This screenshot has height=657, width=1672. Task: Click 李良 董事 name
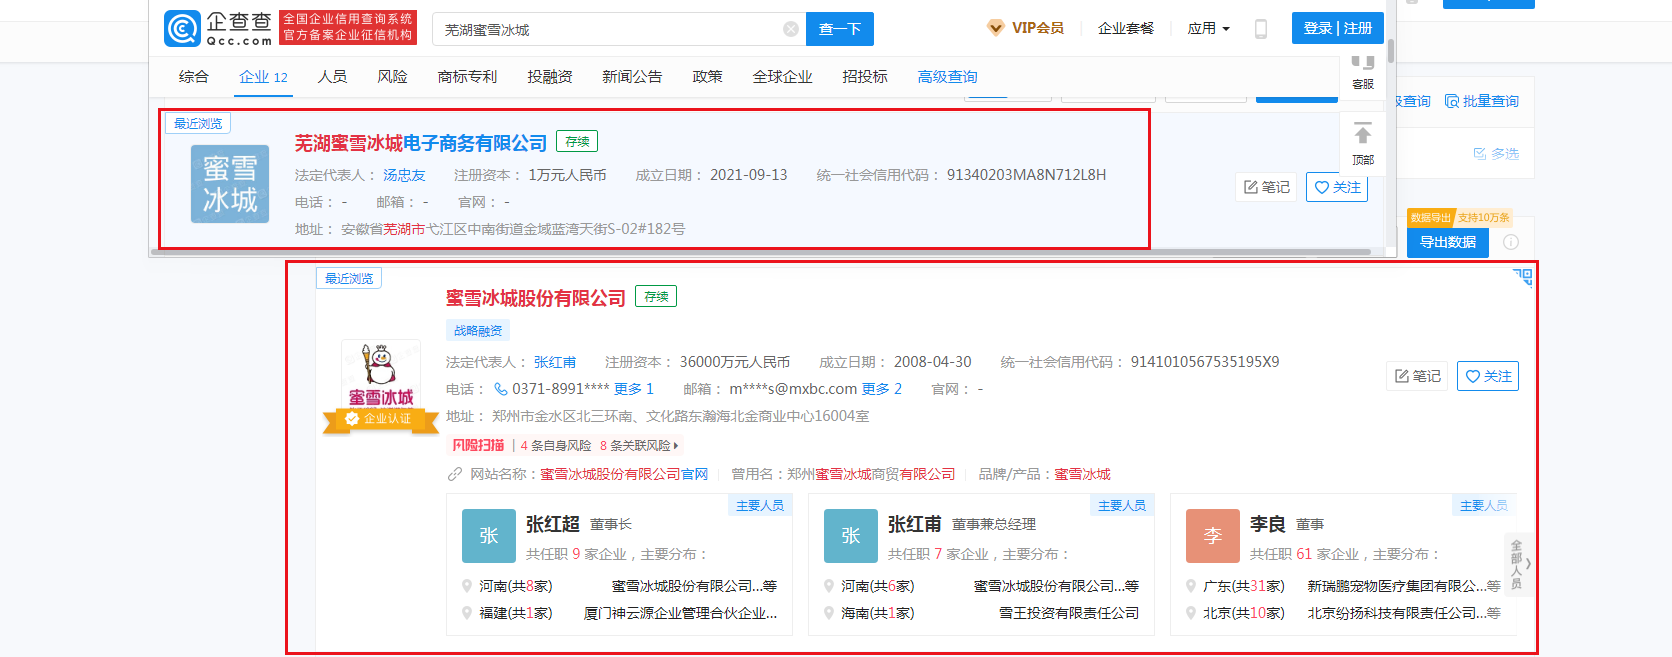pyautogui.click(x=1267, y=524)
